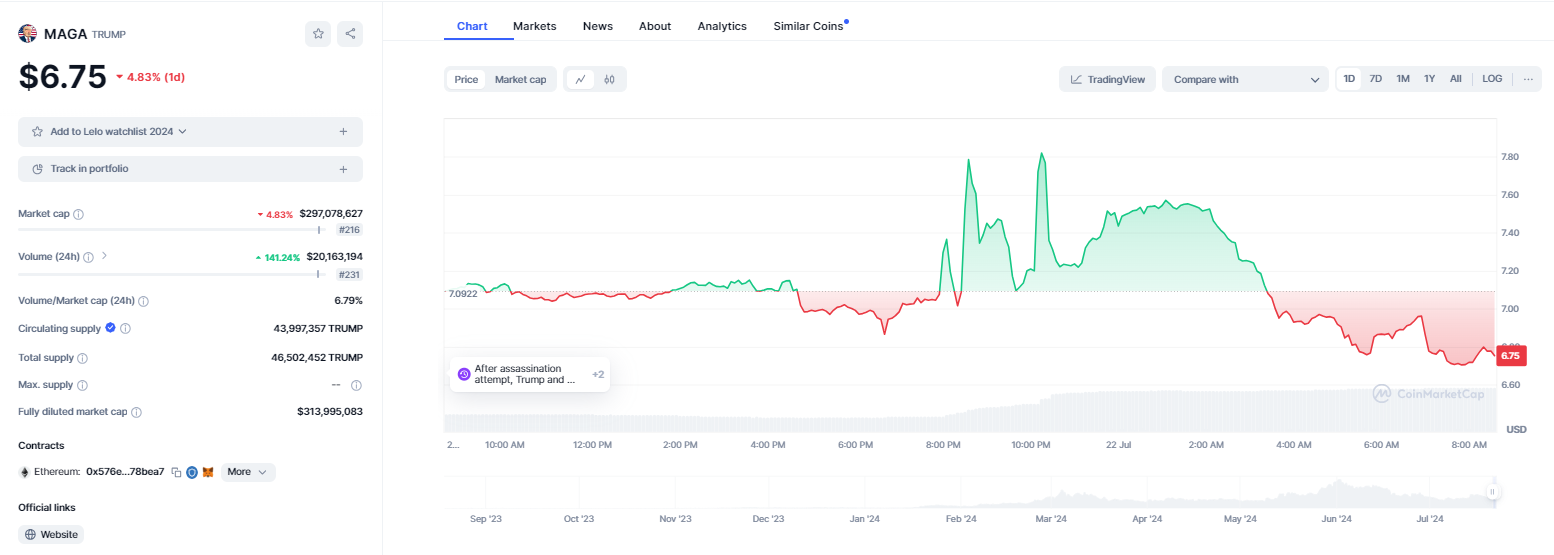
Task: Switch chart to Market cap view
Action: coord(520,79)
